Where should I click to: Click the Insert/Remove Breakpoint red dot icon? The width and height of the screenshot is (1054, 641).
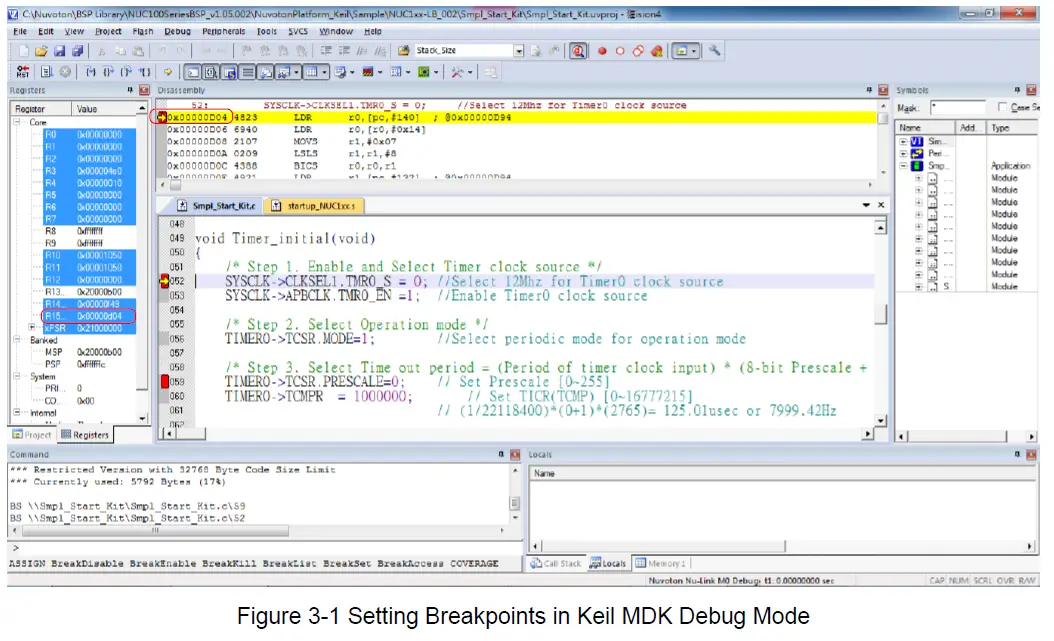pos(603,50)
